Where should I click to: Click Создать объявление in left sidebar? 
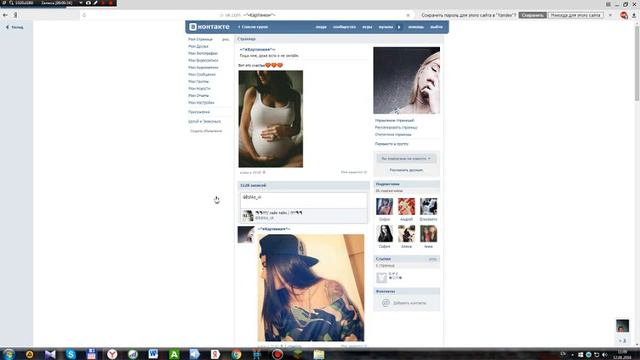[x=206, y=131]
